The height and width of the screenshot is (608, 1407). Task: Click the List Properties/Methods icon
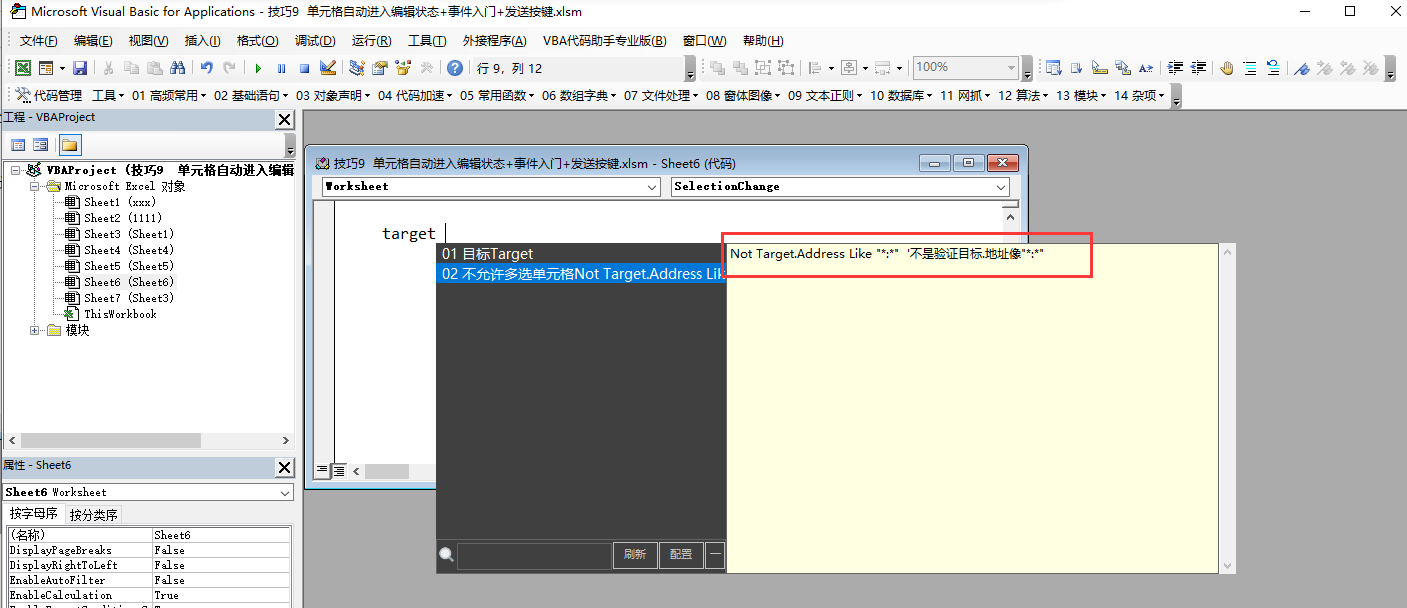[x=1053, y=68]
